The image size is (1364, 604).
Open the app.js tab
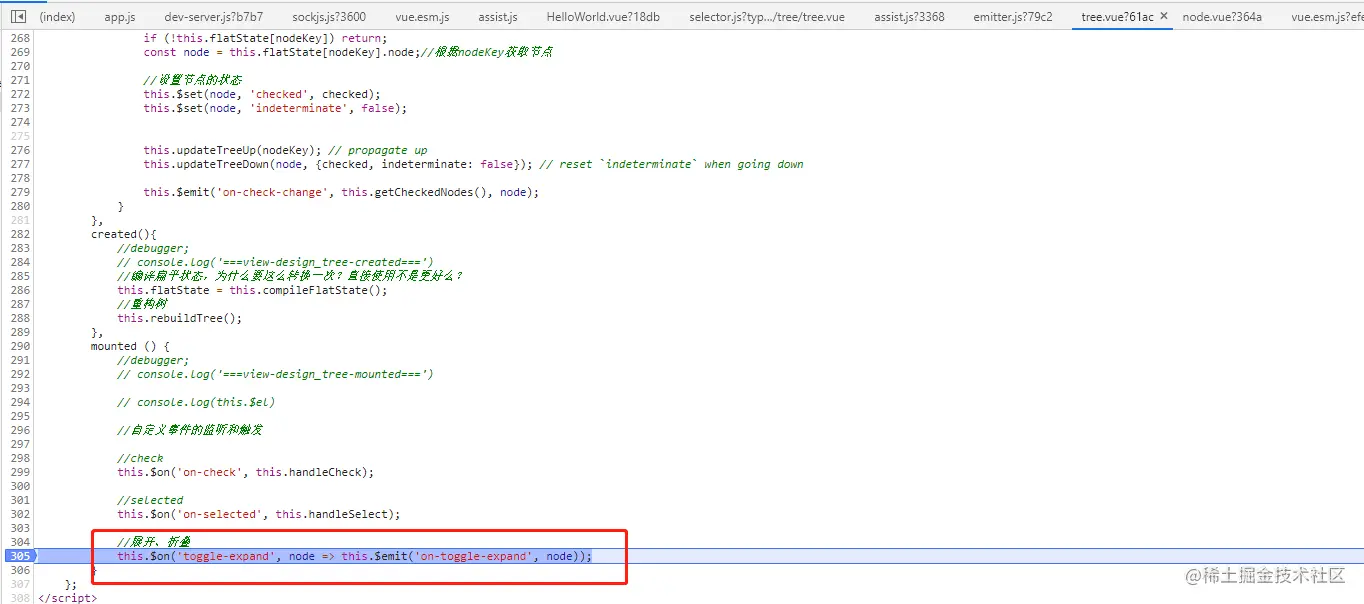coord(120,17)
